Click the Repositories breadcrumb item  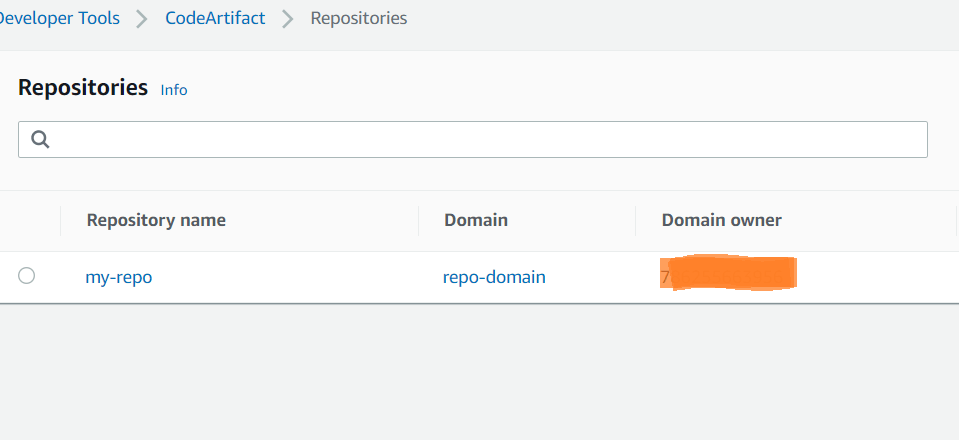pos(358,18)
